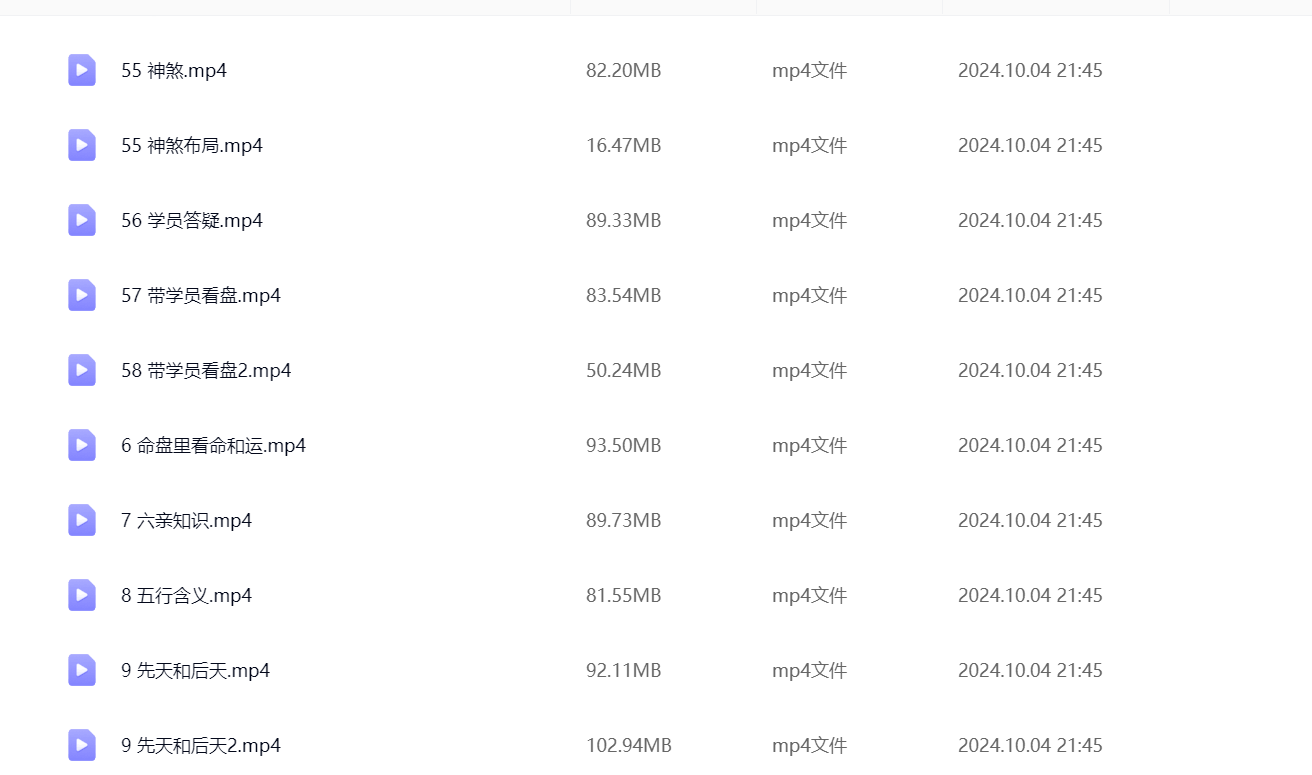1312x775 pixels.
Task: Click the play icon for 56 学员答疑.mp4
Action: (x=82, y=220)
